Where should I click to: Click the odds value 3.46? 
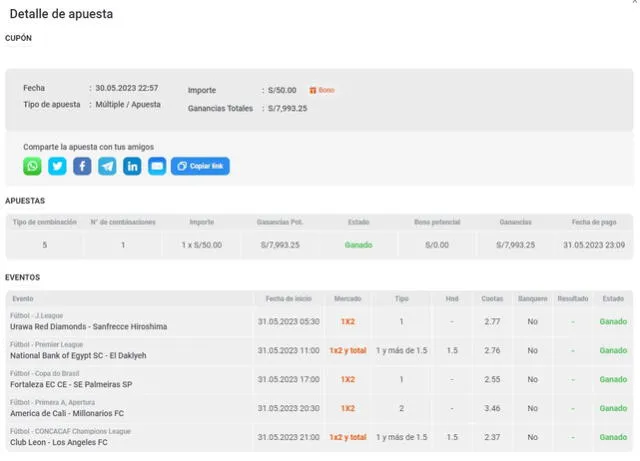click(492, 408)
